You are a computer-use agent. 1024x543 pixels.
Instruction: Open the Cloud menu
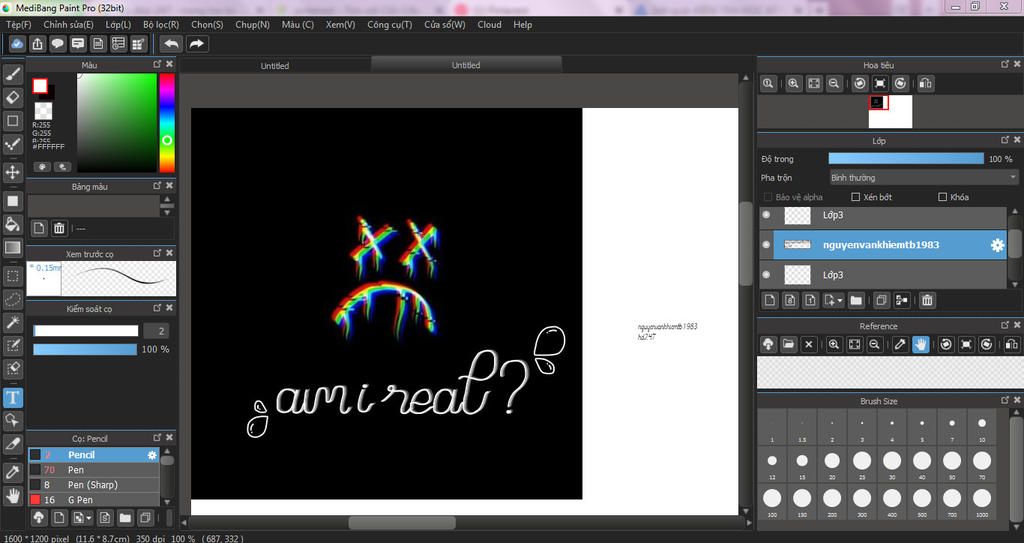click(x=489, y=24)
